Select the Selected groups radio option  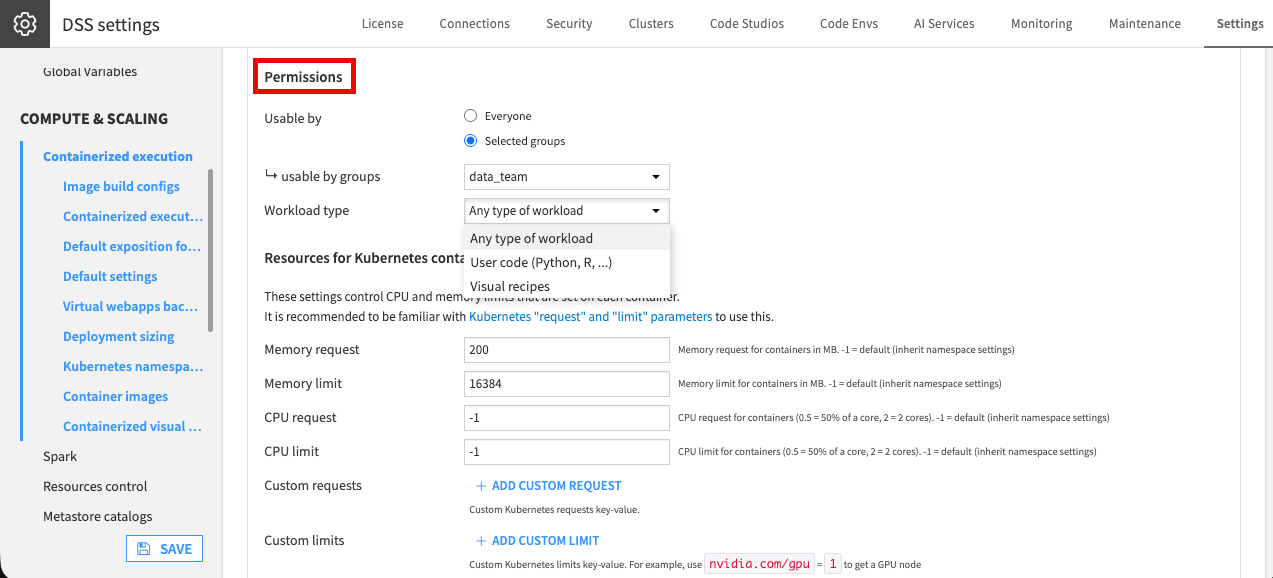tap(470, 141)
